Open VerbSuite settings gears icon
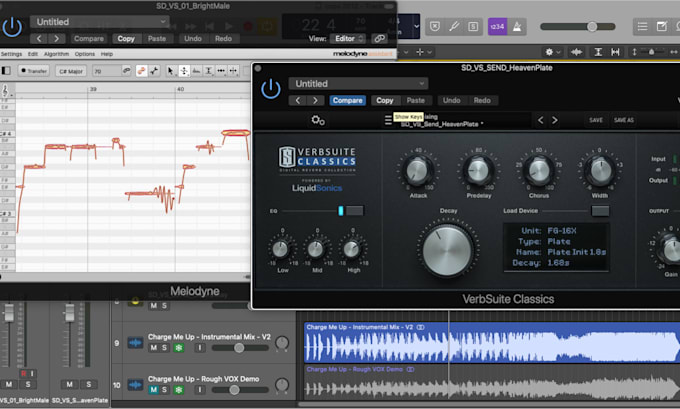The height and width of the screenshot is (409, 680). [x=318, y=120]
